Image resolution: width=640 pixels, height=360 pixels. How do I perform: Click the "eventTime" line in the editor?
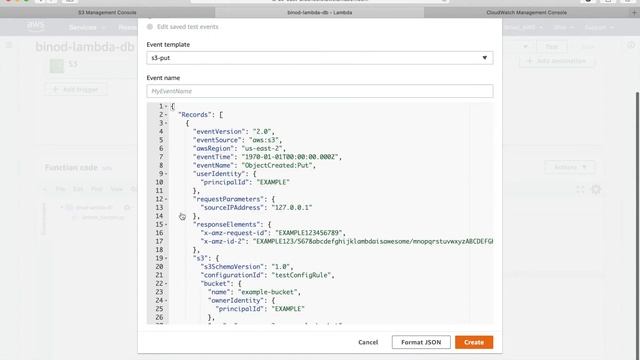(x=267, y=157)
